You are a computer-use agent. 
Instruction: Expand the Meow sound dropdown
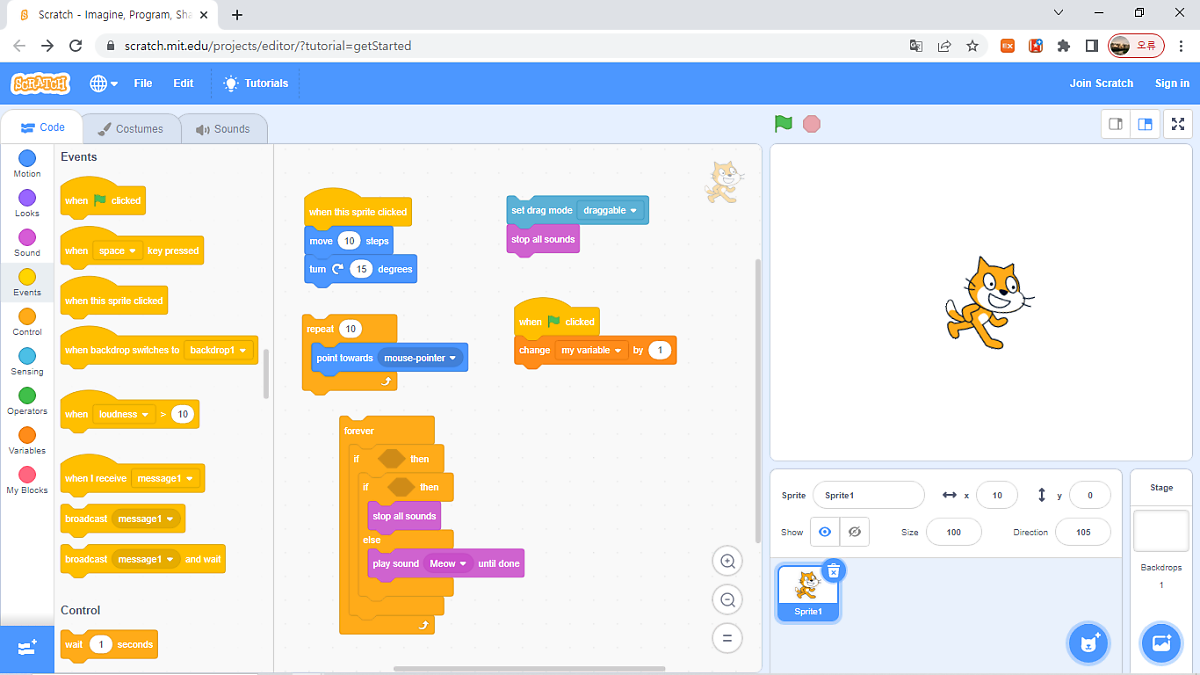(x=463, y=564)
